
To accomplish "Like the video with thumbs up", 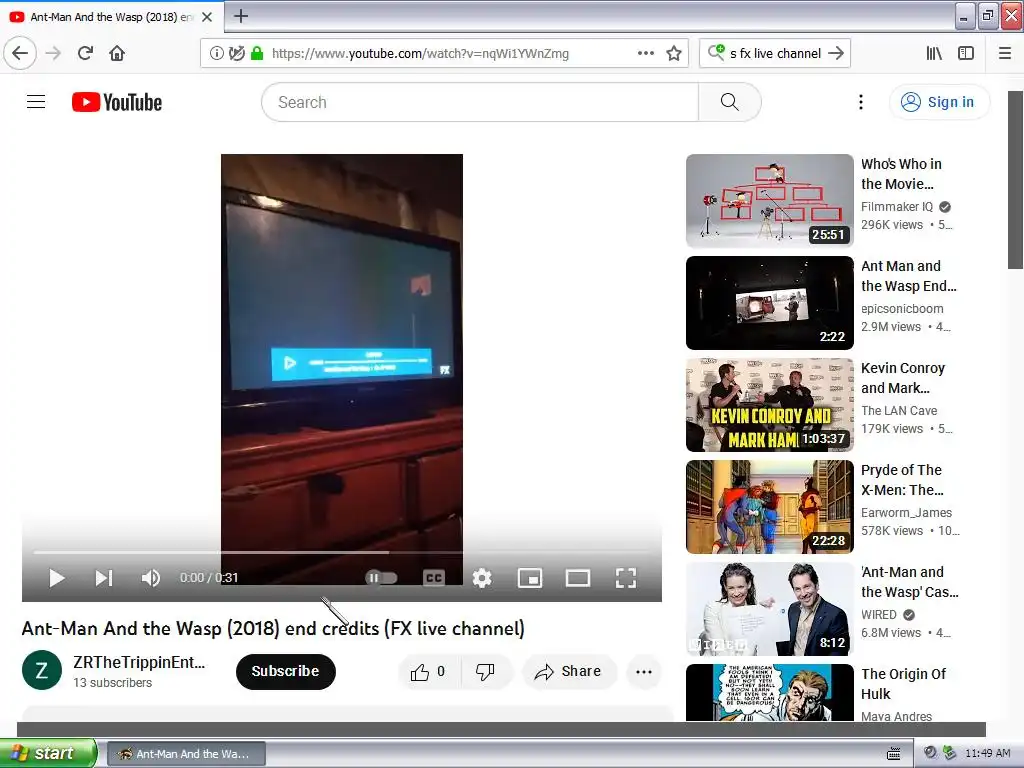I will coord(428,671).
